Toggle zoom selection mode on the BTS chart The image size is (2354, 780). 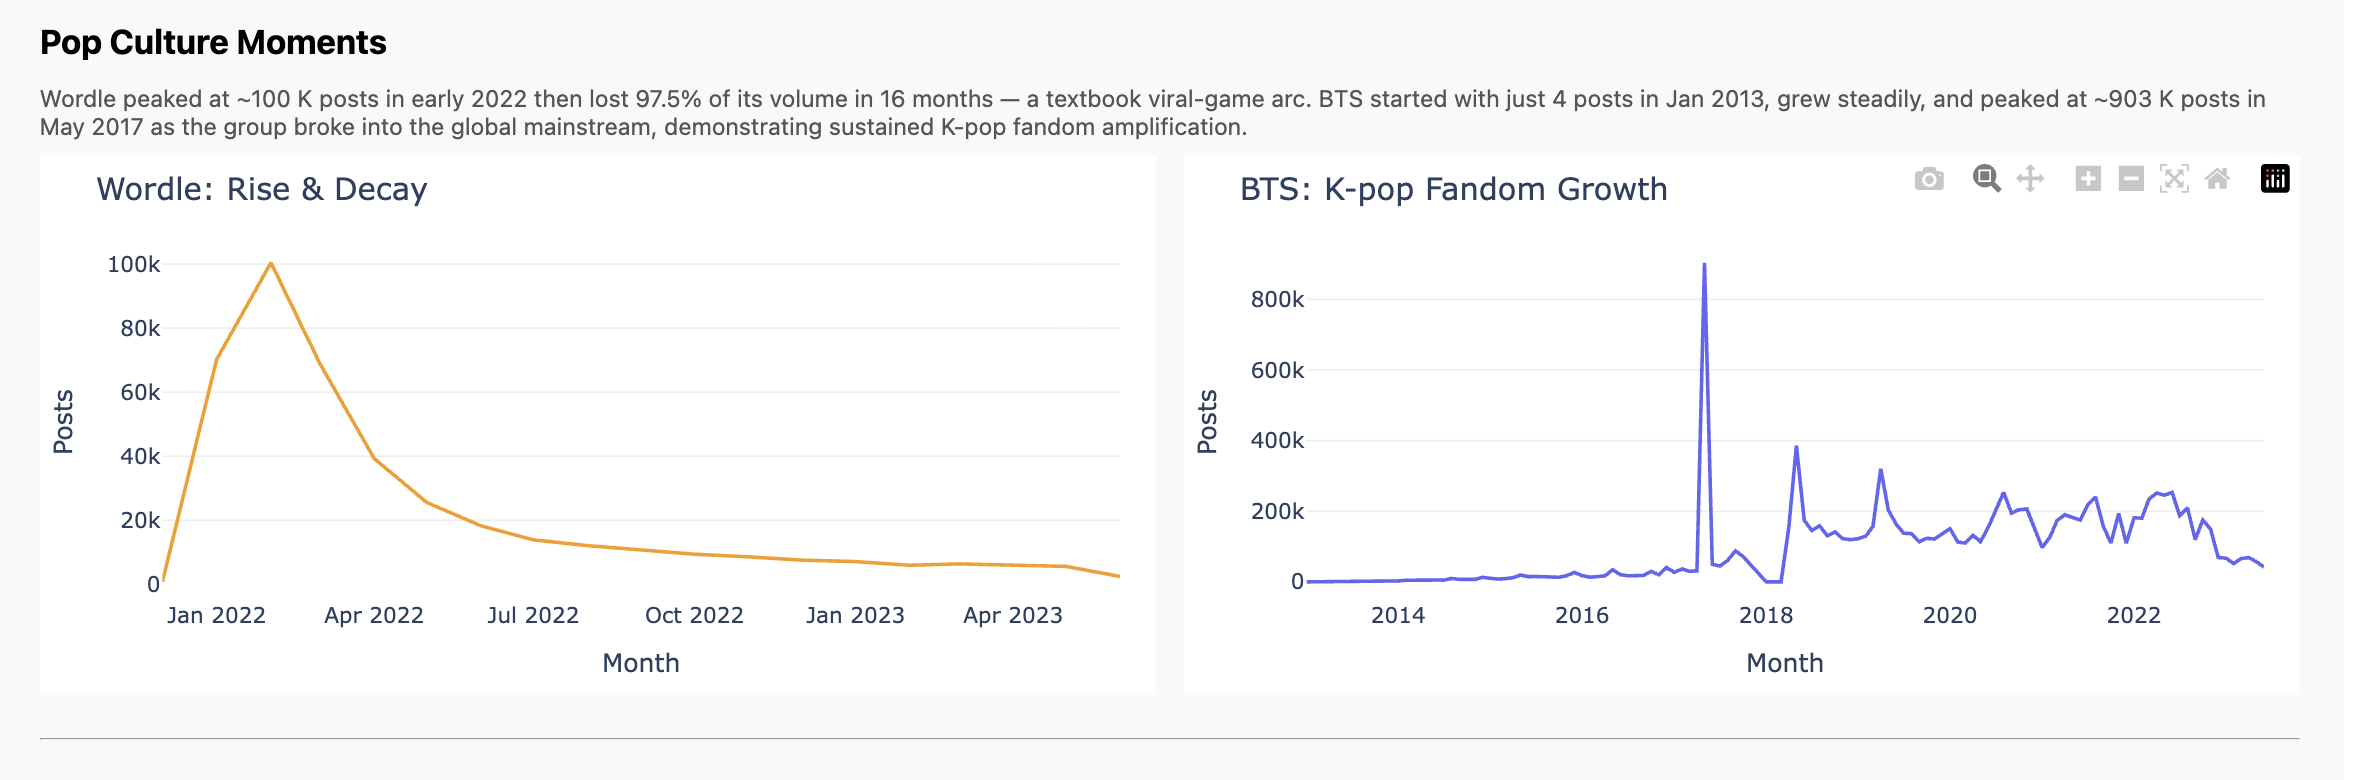[x=1988, y=180]
